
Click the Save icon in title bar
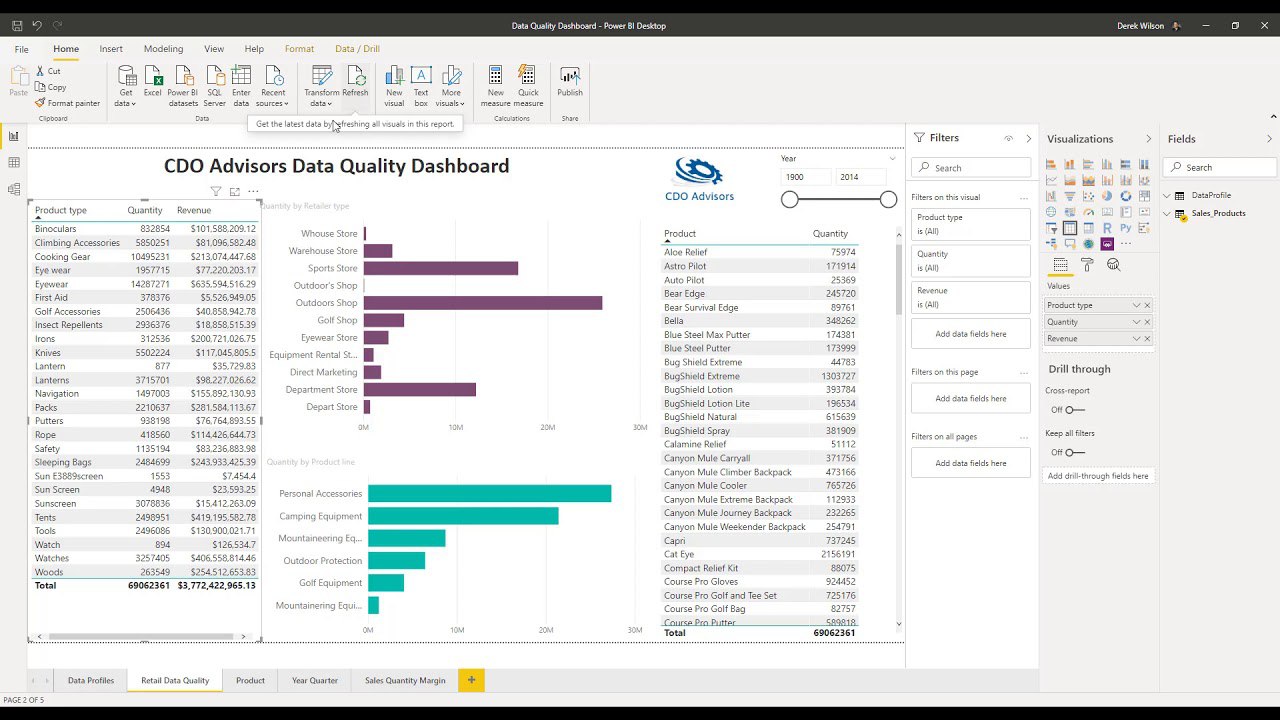coord(16,25)
